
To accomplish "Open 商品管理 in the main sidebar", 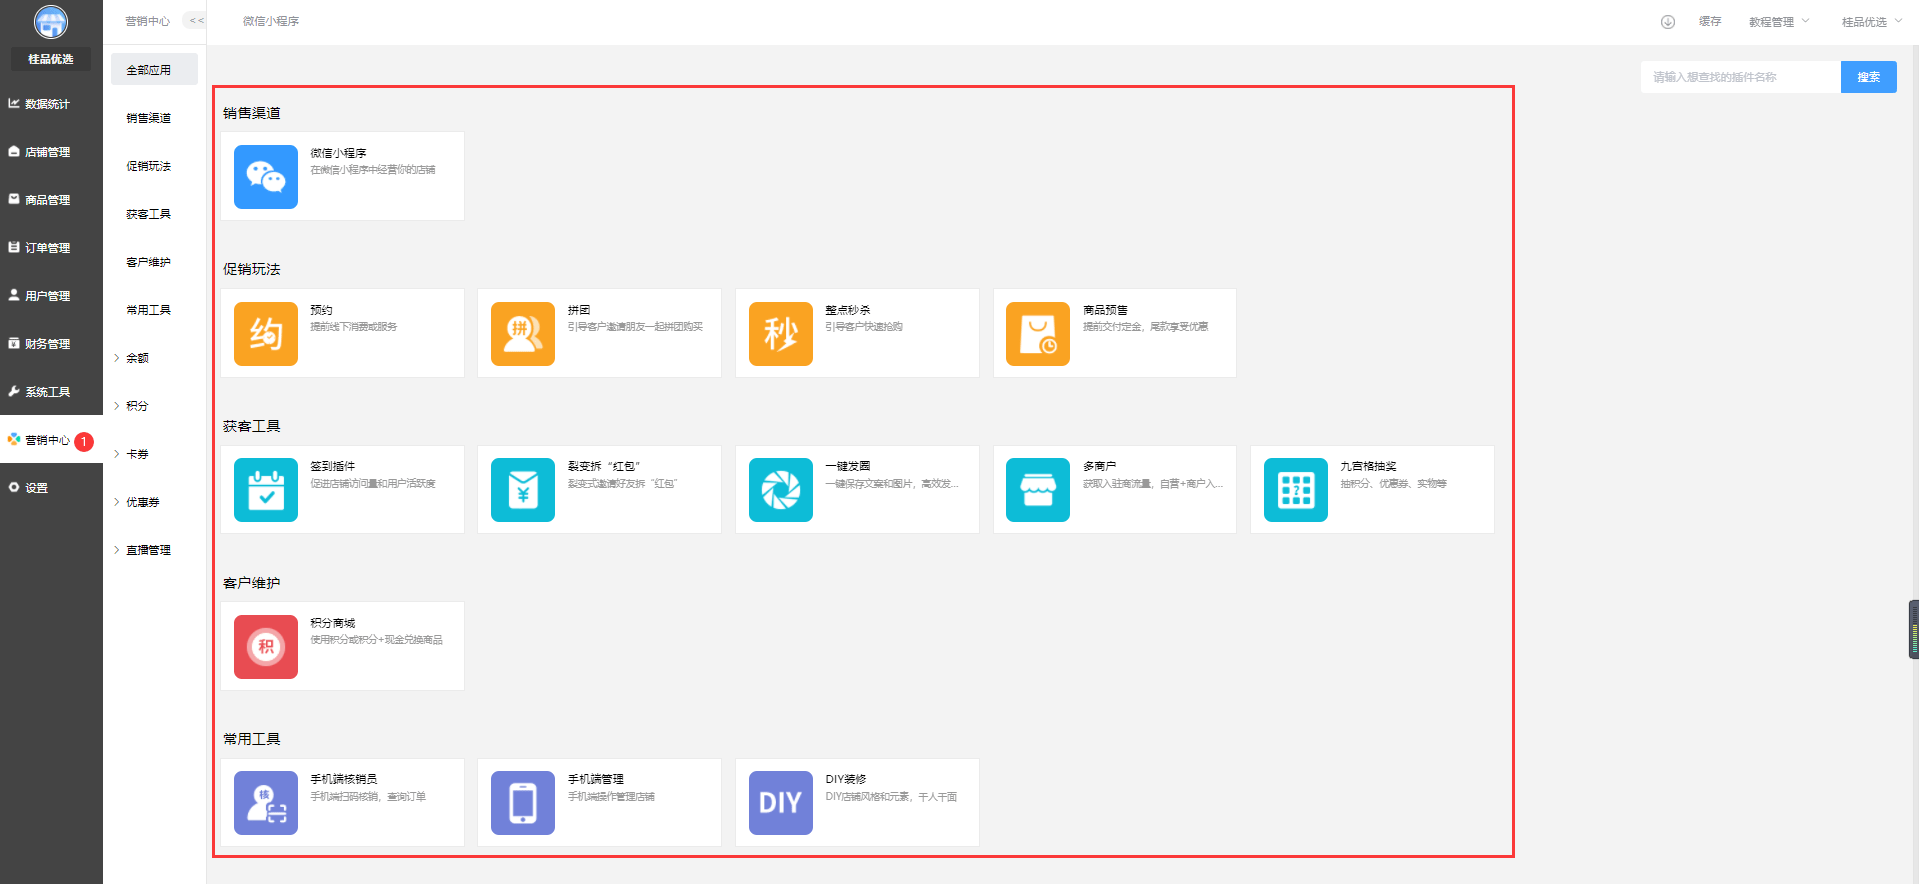I will pos(51,200).
